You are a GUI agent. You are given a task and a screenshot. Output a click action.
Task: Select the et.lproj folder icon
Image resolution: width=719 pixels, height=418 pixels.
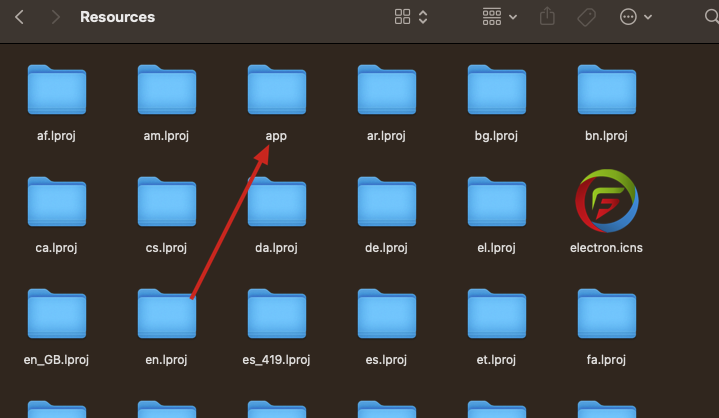[497, 314]
